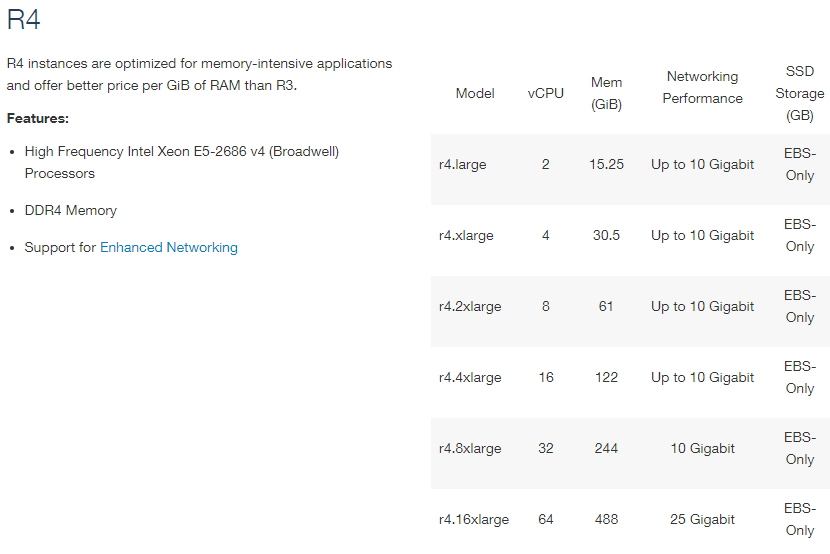Screen dimensions: 830x554
Task: Click the DDR4 Memory bullet
Action: pyautogui.click(x=70, y=211)
